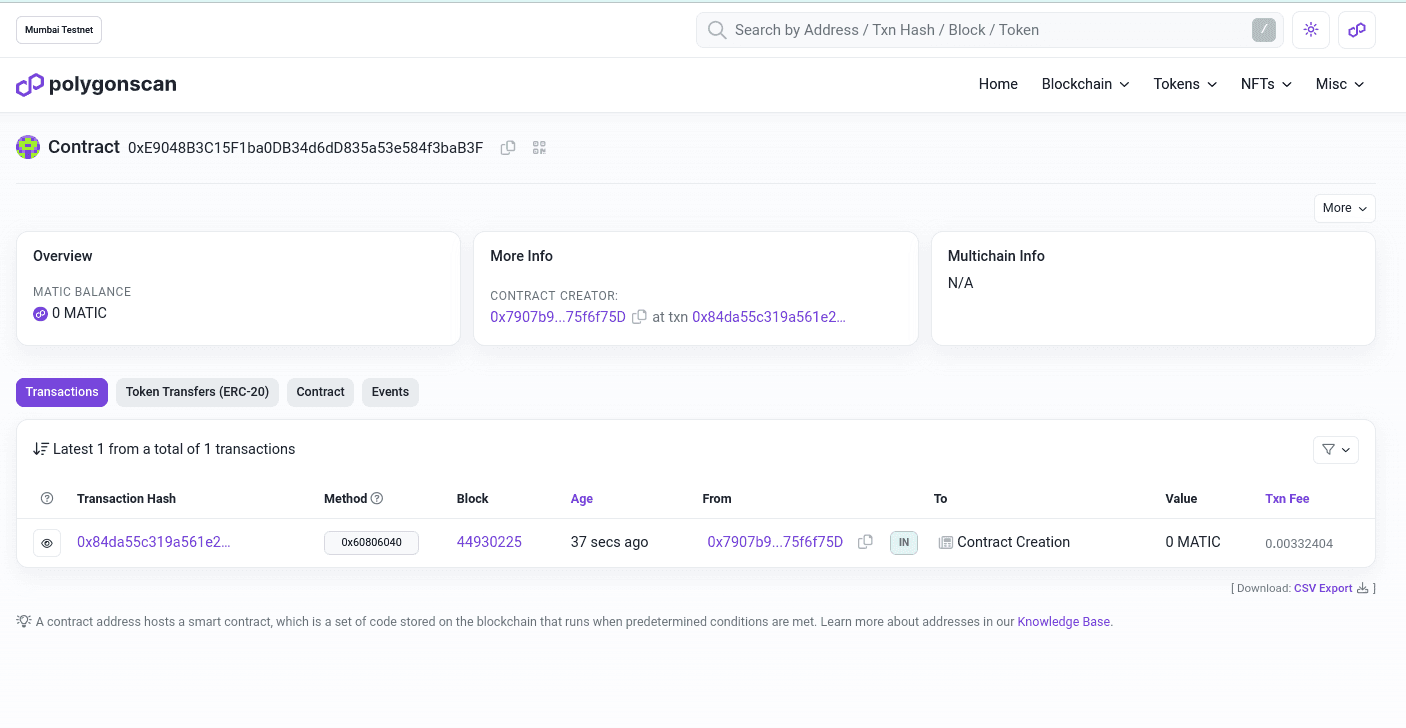The height and width of the screenshot is (728, 1406).
Task: Click the contract creation document icon
Action: pos(945,542)
